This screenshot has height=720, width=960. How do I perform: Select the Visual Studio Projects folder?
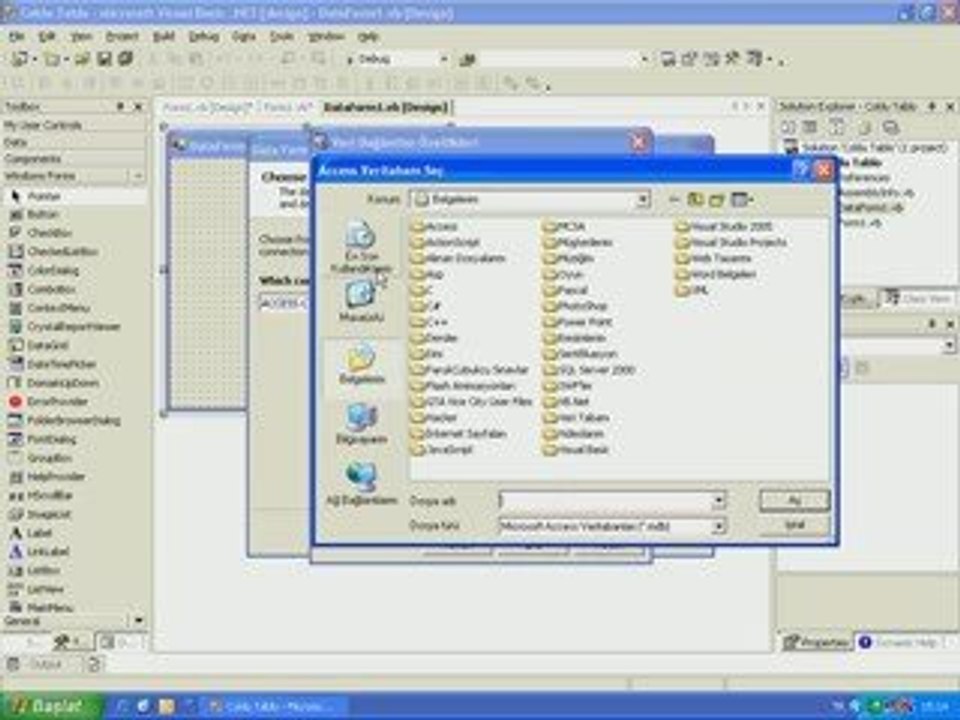click(731, 242)
